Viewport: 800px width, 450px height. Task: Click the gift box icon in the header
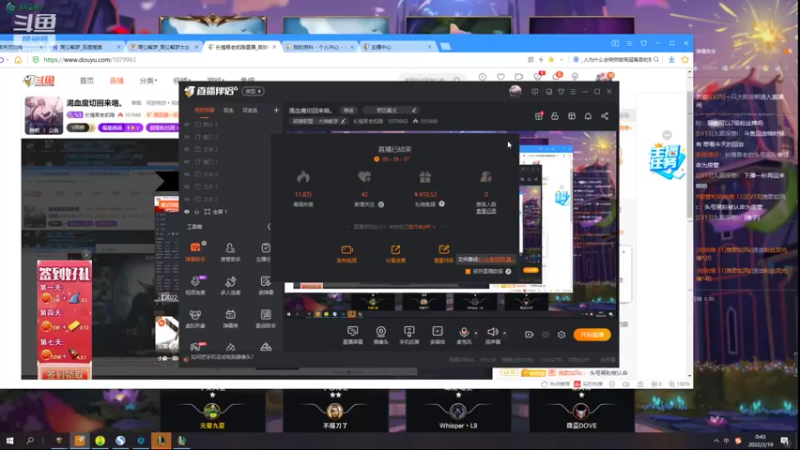click(x=539, y=116)
